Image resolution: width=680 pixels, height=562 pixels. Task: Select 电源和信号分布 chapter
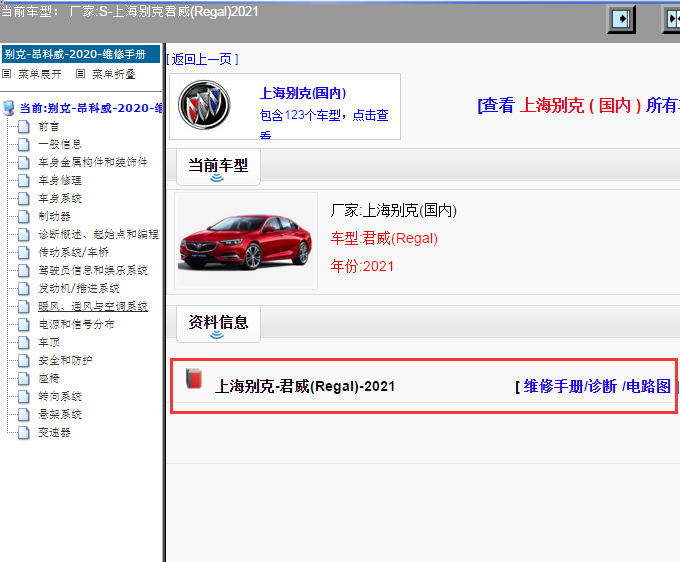(76, 324)
